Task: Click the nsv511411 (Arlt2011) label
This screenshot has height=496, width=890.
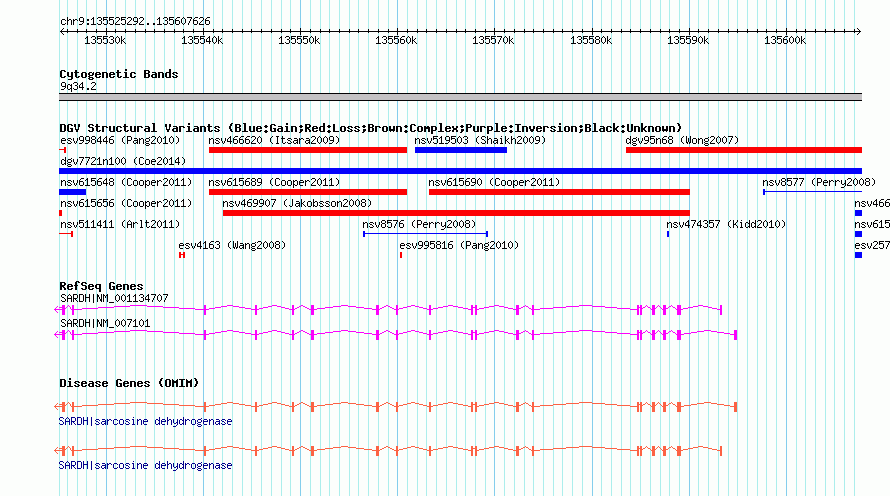Action: [120, 224]
